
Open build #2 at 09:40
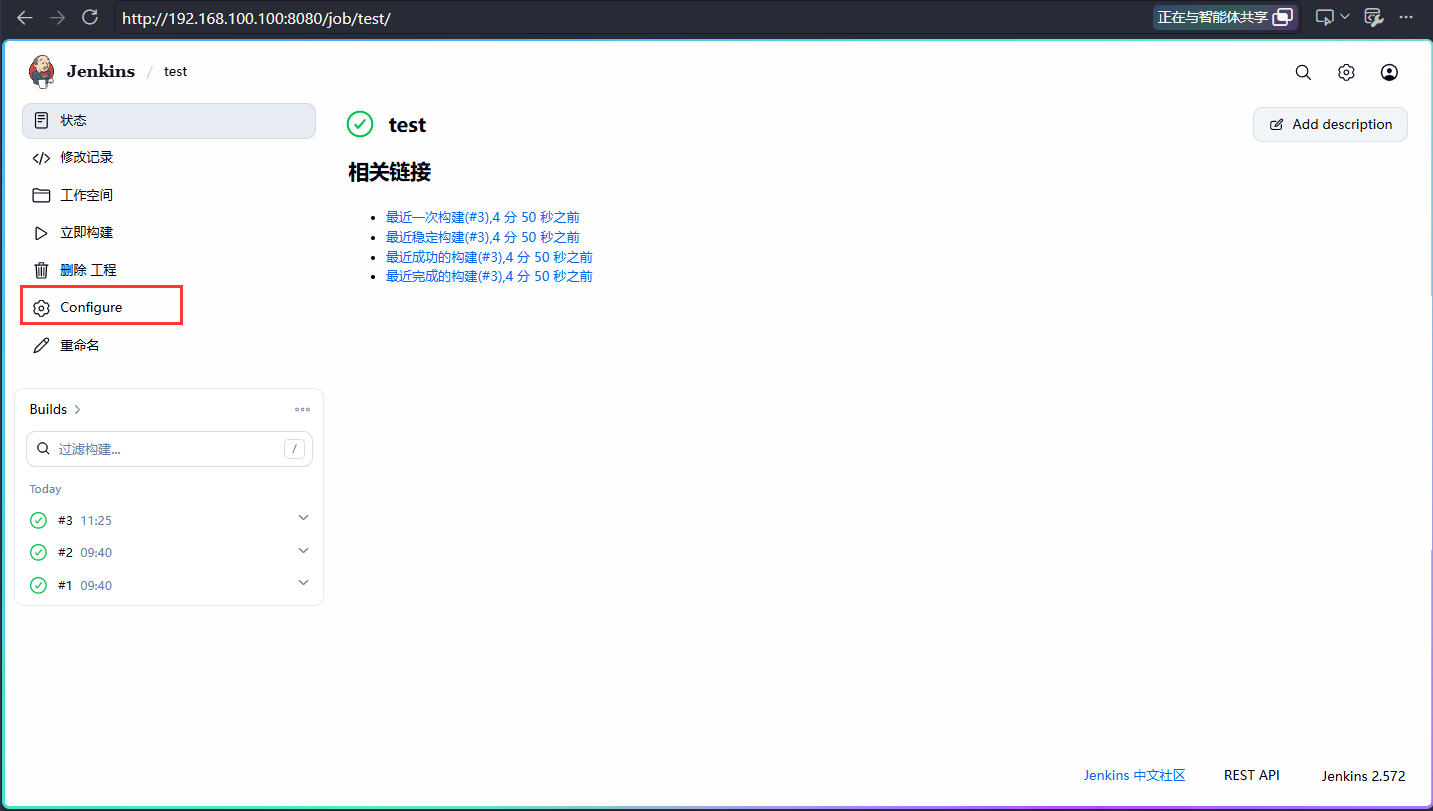pos(85,553)
